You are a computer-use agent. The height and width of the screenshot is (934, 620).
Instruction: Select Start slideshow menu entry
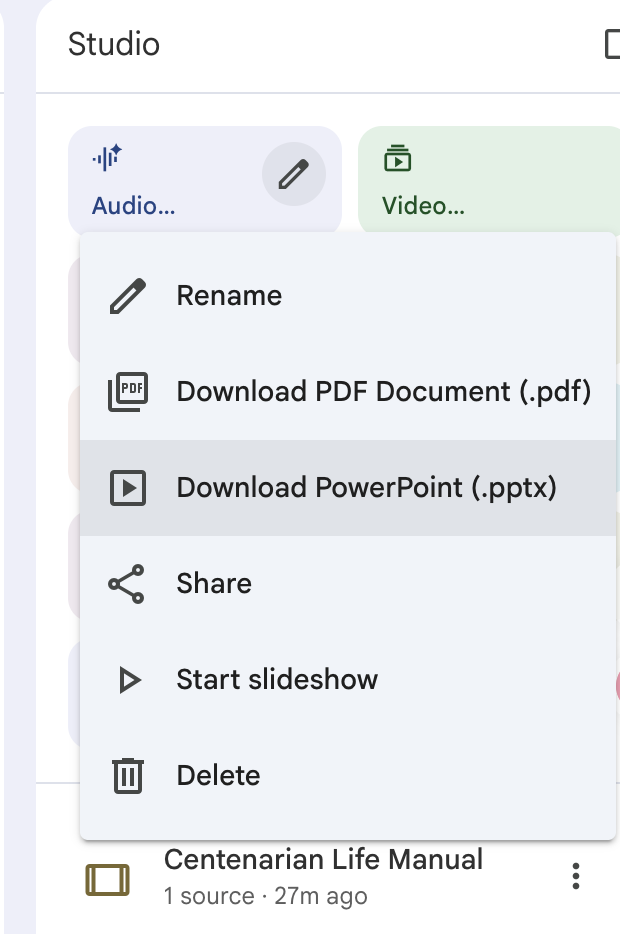tap(277, 680)
